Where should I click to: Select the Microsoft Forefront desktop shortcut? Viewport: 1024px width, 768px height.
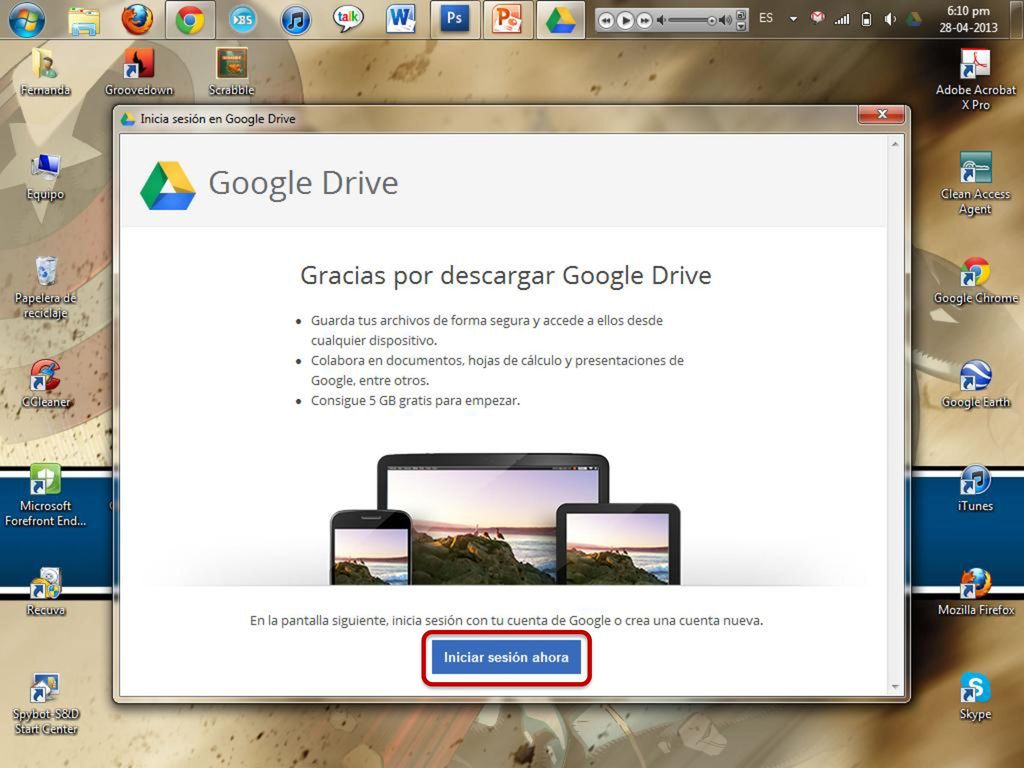pos(45,495)
